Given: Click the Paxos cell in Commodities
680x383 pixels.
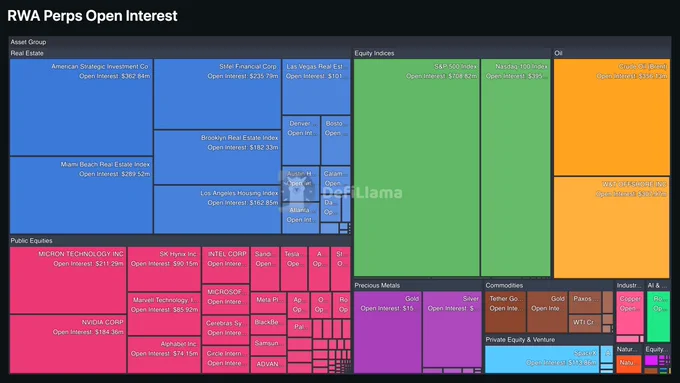Looking at the screenshot, I should click(585, 302).
